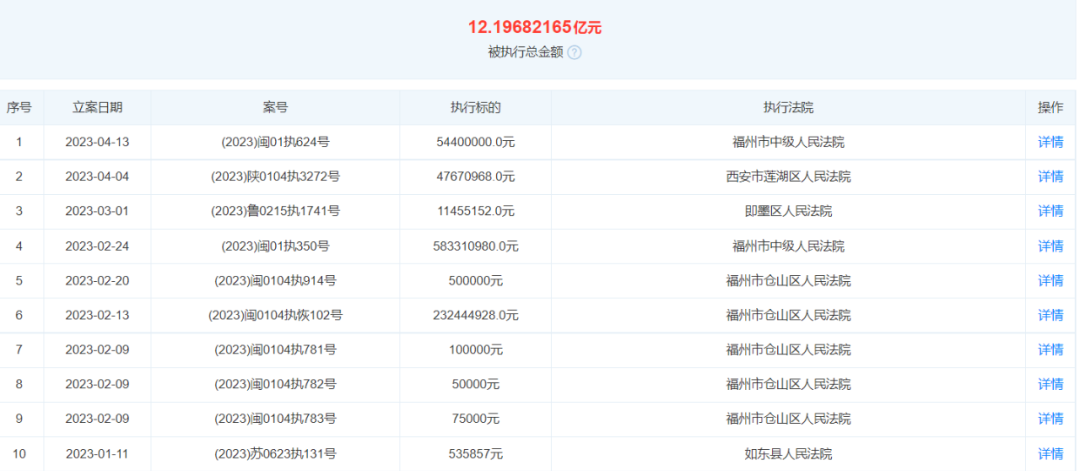This screenshot has height=471, width=1080.
Task: Click the amount 75000元
Action: pyautogui.click(x=475, y=419)
